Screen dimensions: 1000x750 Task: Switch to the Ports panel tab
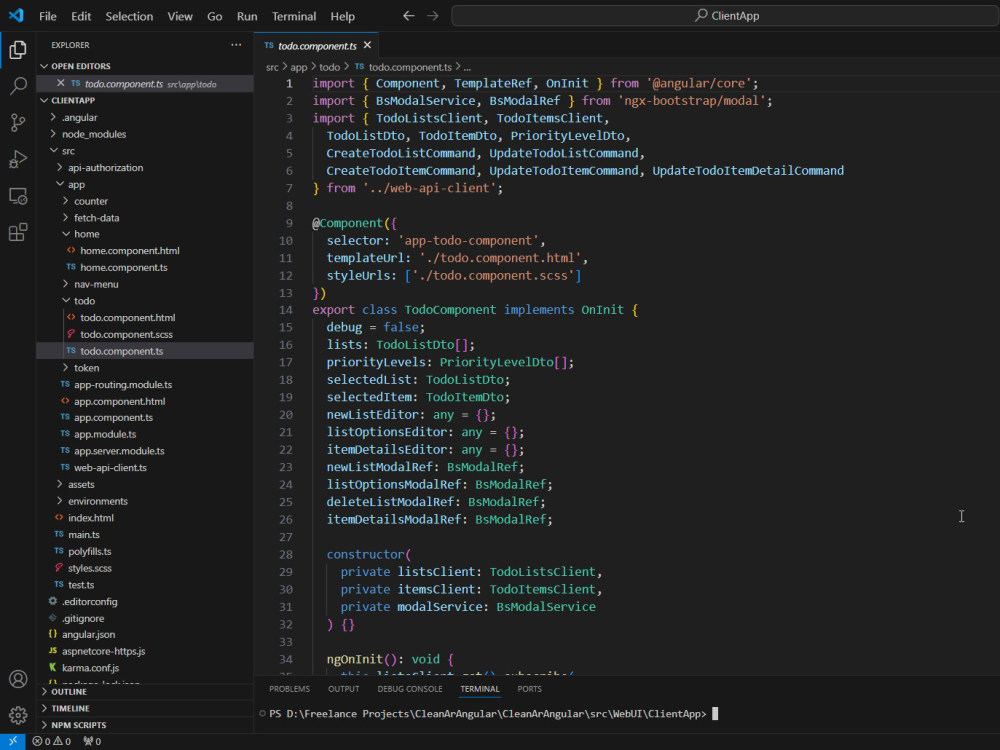tap(529, 689)
